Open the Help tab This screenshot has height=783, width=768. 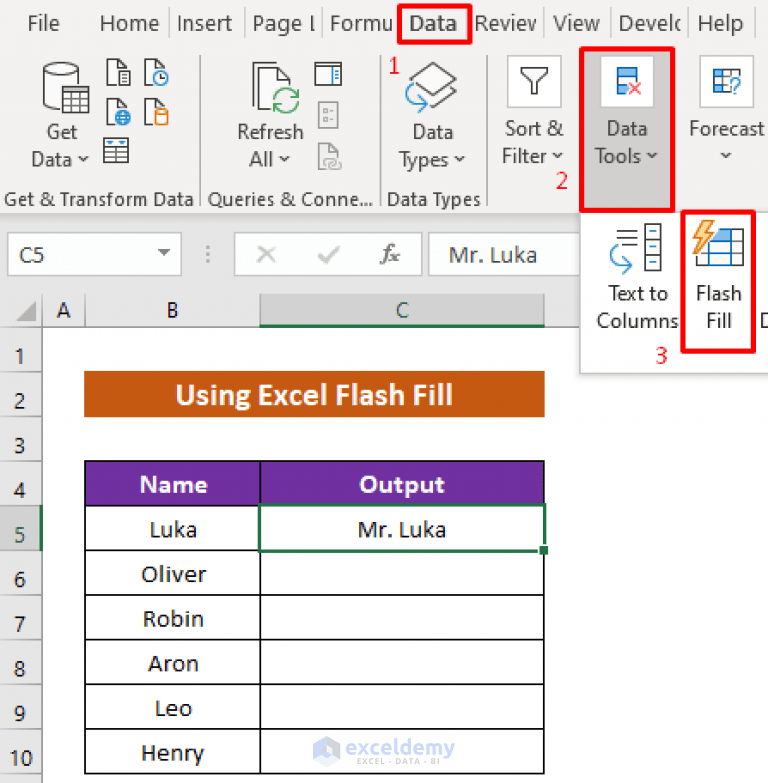pos(720,23)
